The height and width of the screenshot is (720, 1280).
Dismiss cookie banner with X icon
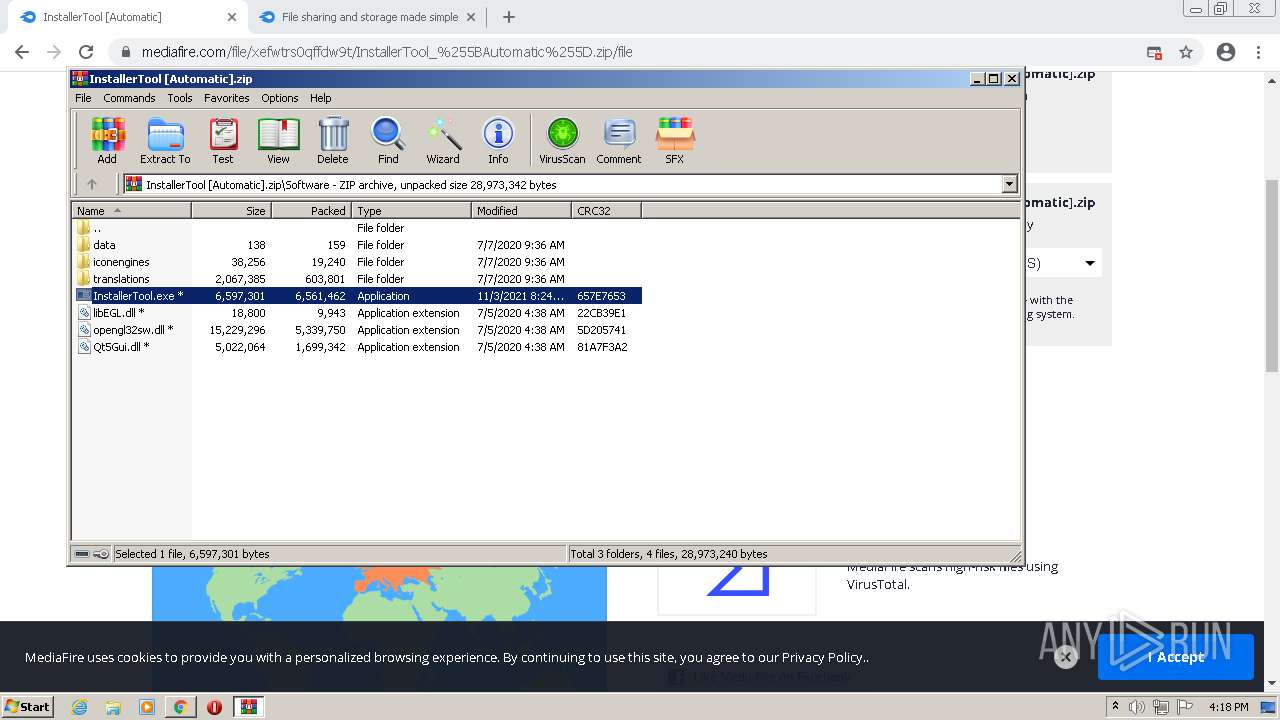point(1065,657)
